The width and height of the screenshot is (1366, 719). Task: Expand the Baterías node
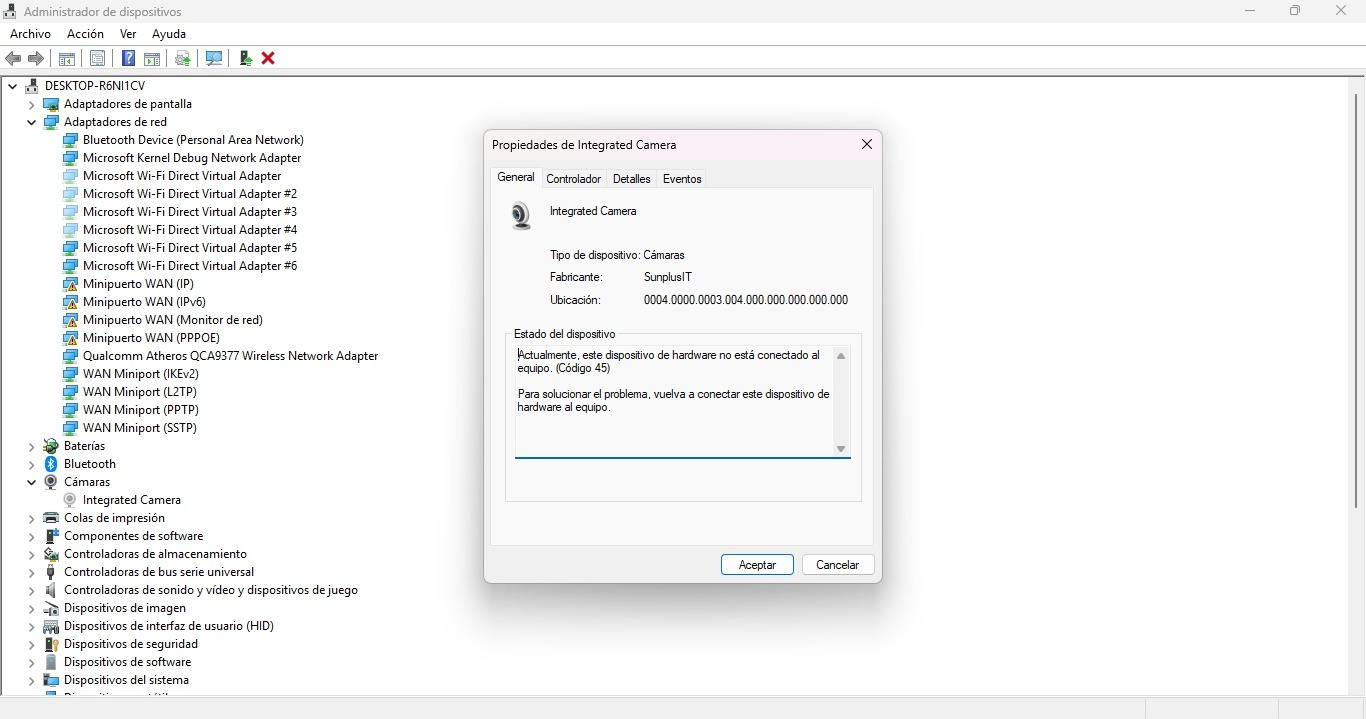pos(32,446)
